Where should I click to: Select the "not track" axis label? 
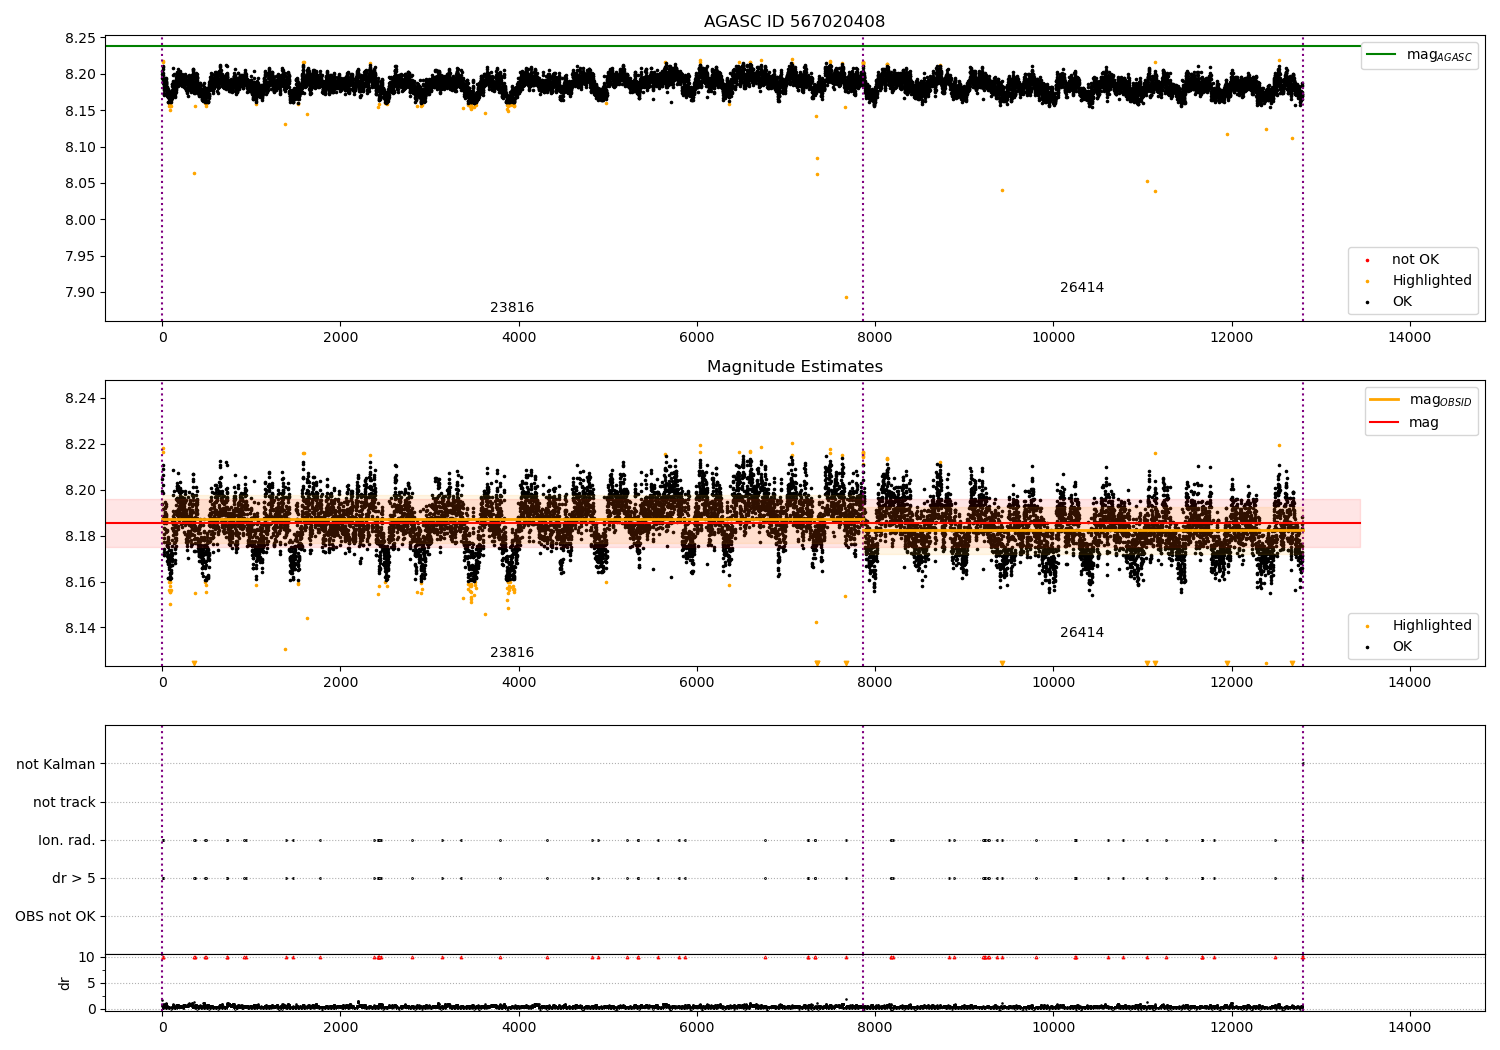click(64, 802)
